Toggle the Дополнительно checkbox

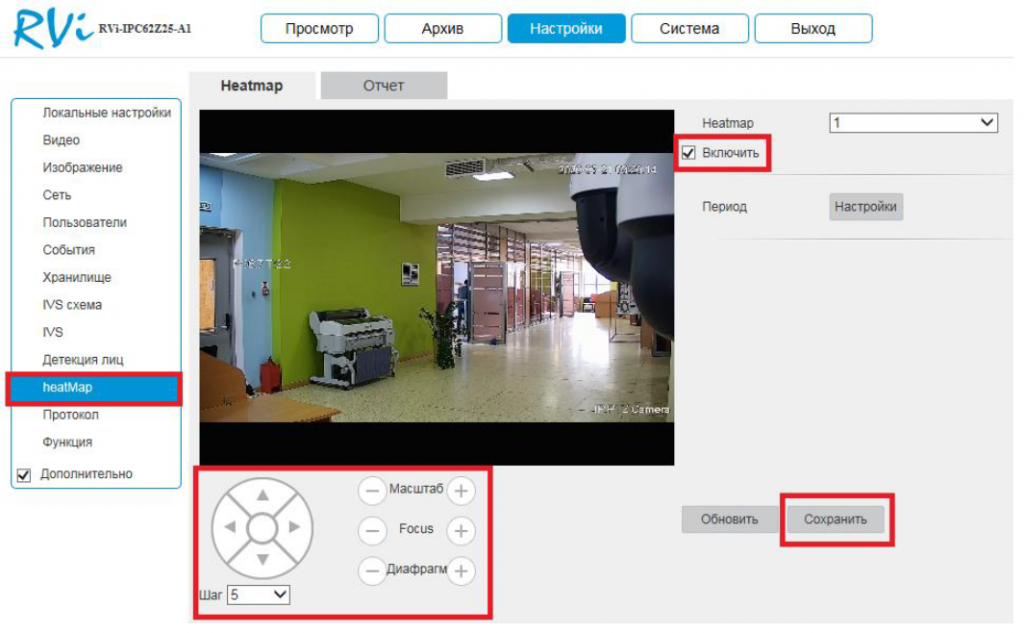pos(25,475)
